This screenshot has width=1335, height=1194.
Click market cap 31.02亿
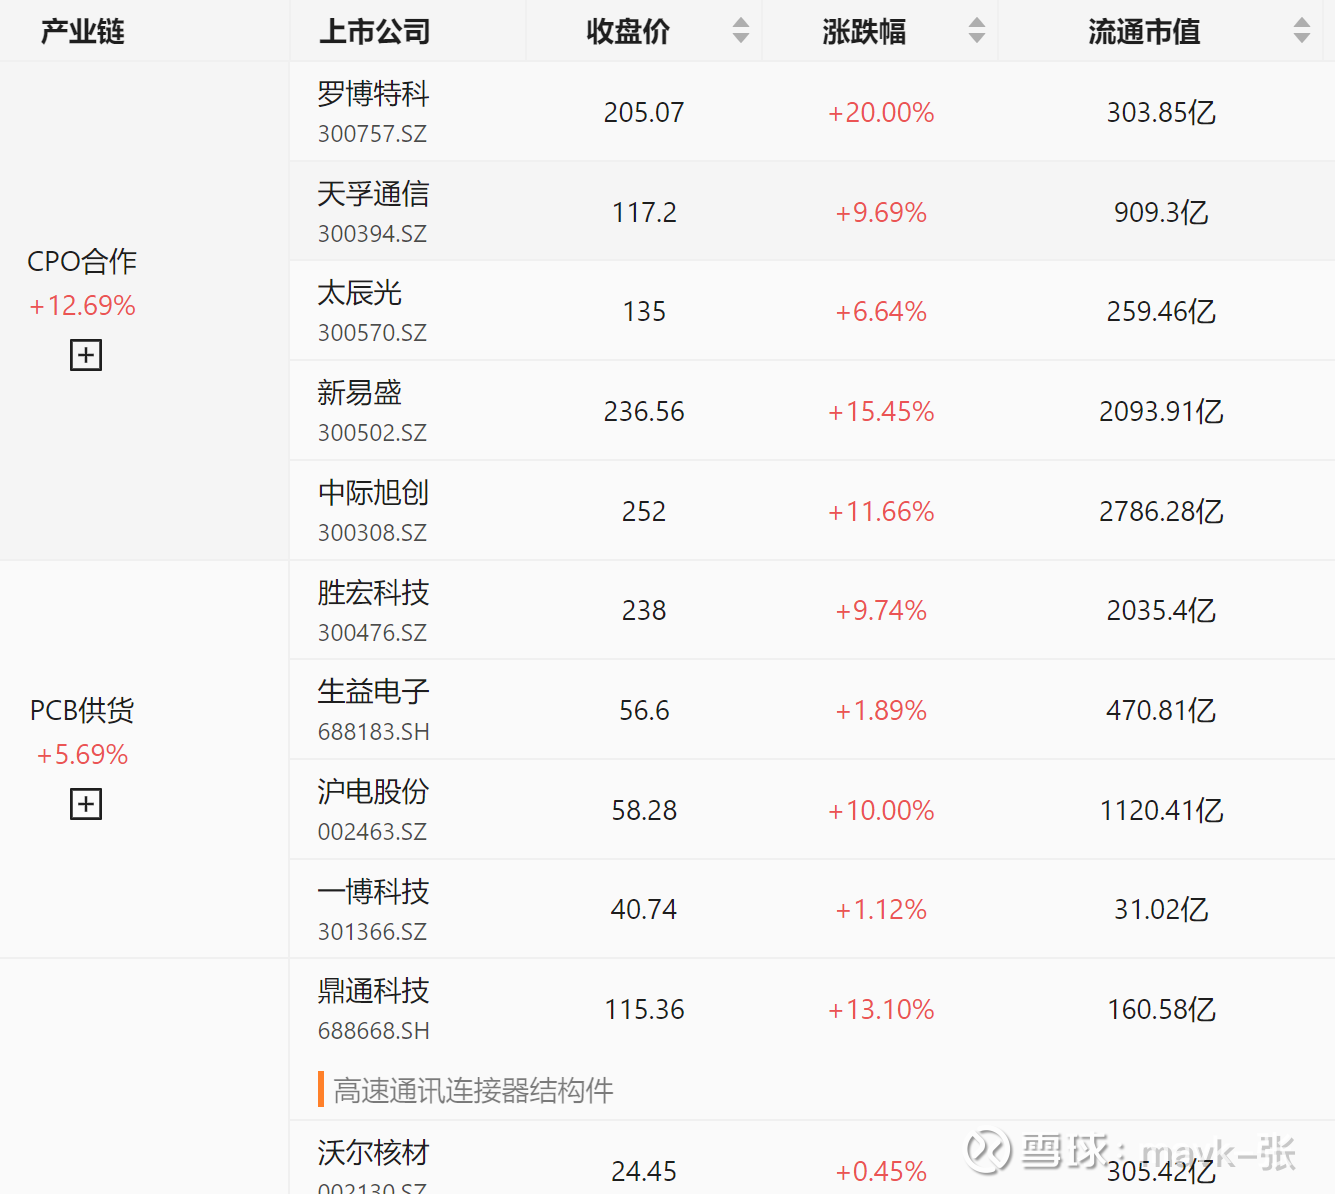(1161, 910)
